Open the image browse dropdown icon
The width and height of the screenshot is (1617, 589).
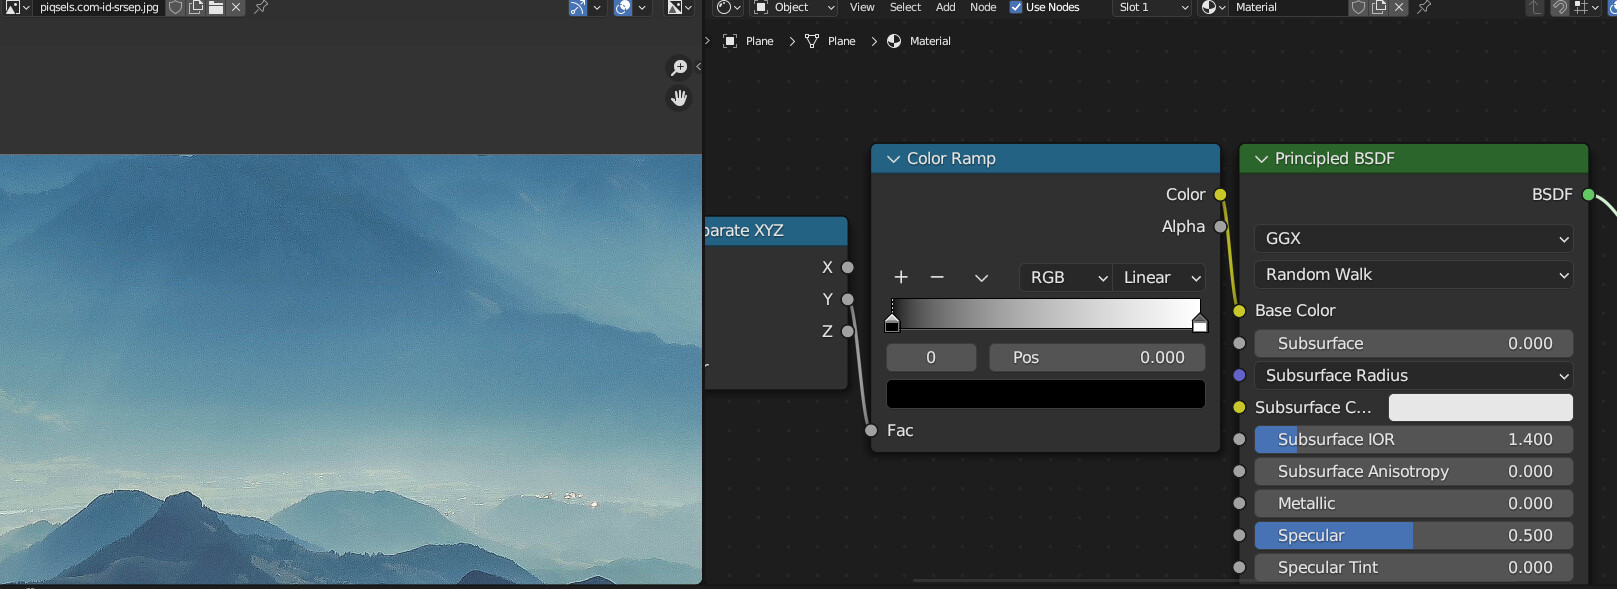pyautogui.click(x=17, y=7)
